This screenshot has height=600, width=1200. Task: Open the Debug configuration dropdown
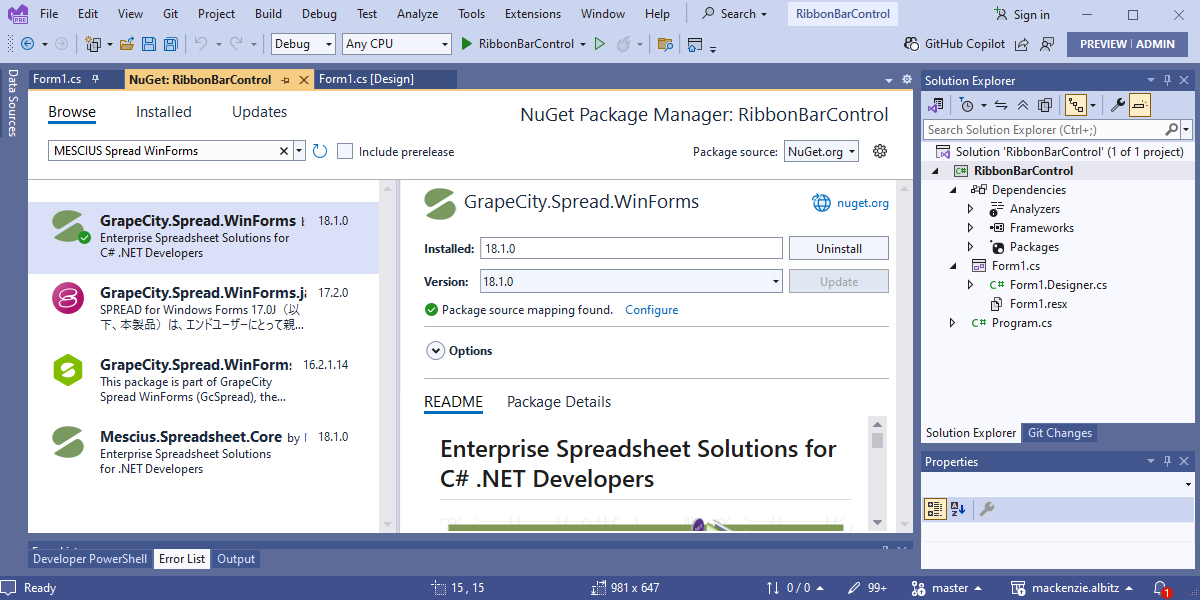pos(304,44)
